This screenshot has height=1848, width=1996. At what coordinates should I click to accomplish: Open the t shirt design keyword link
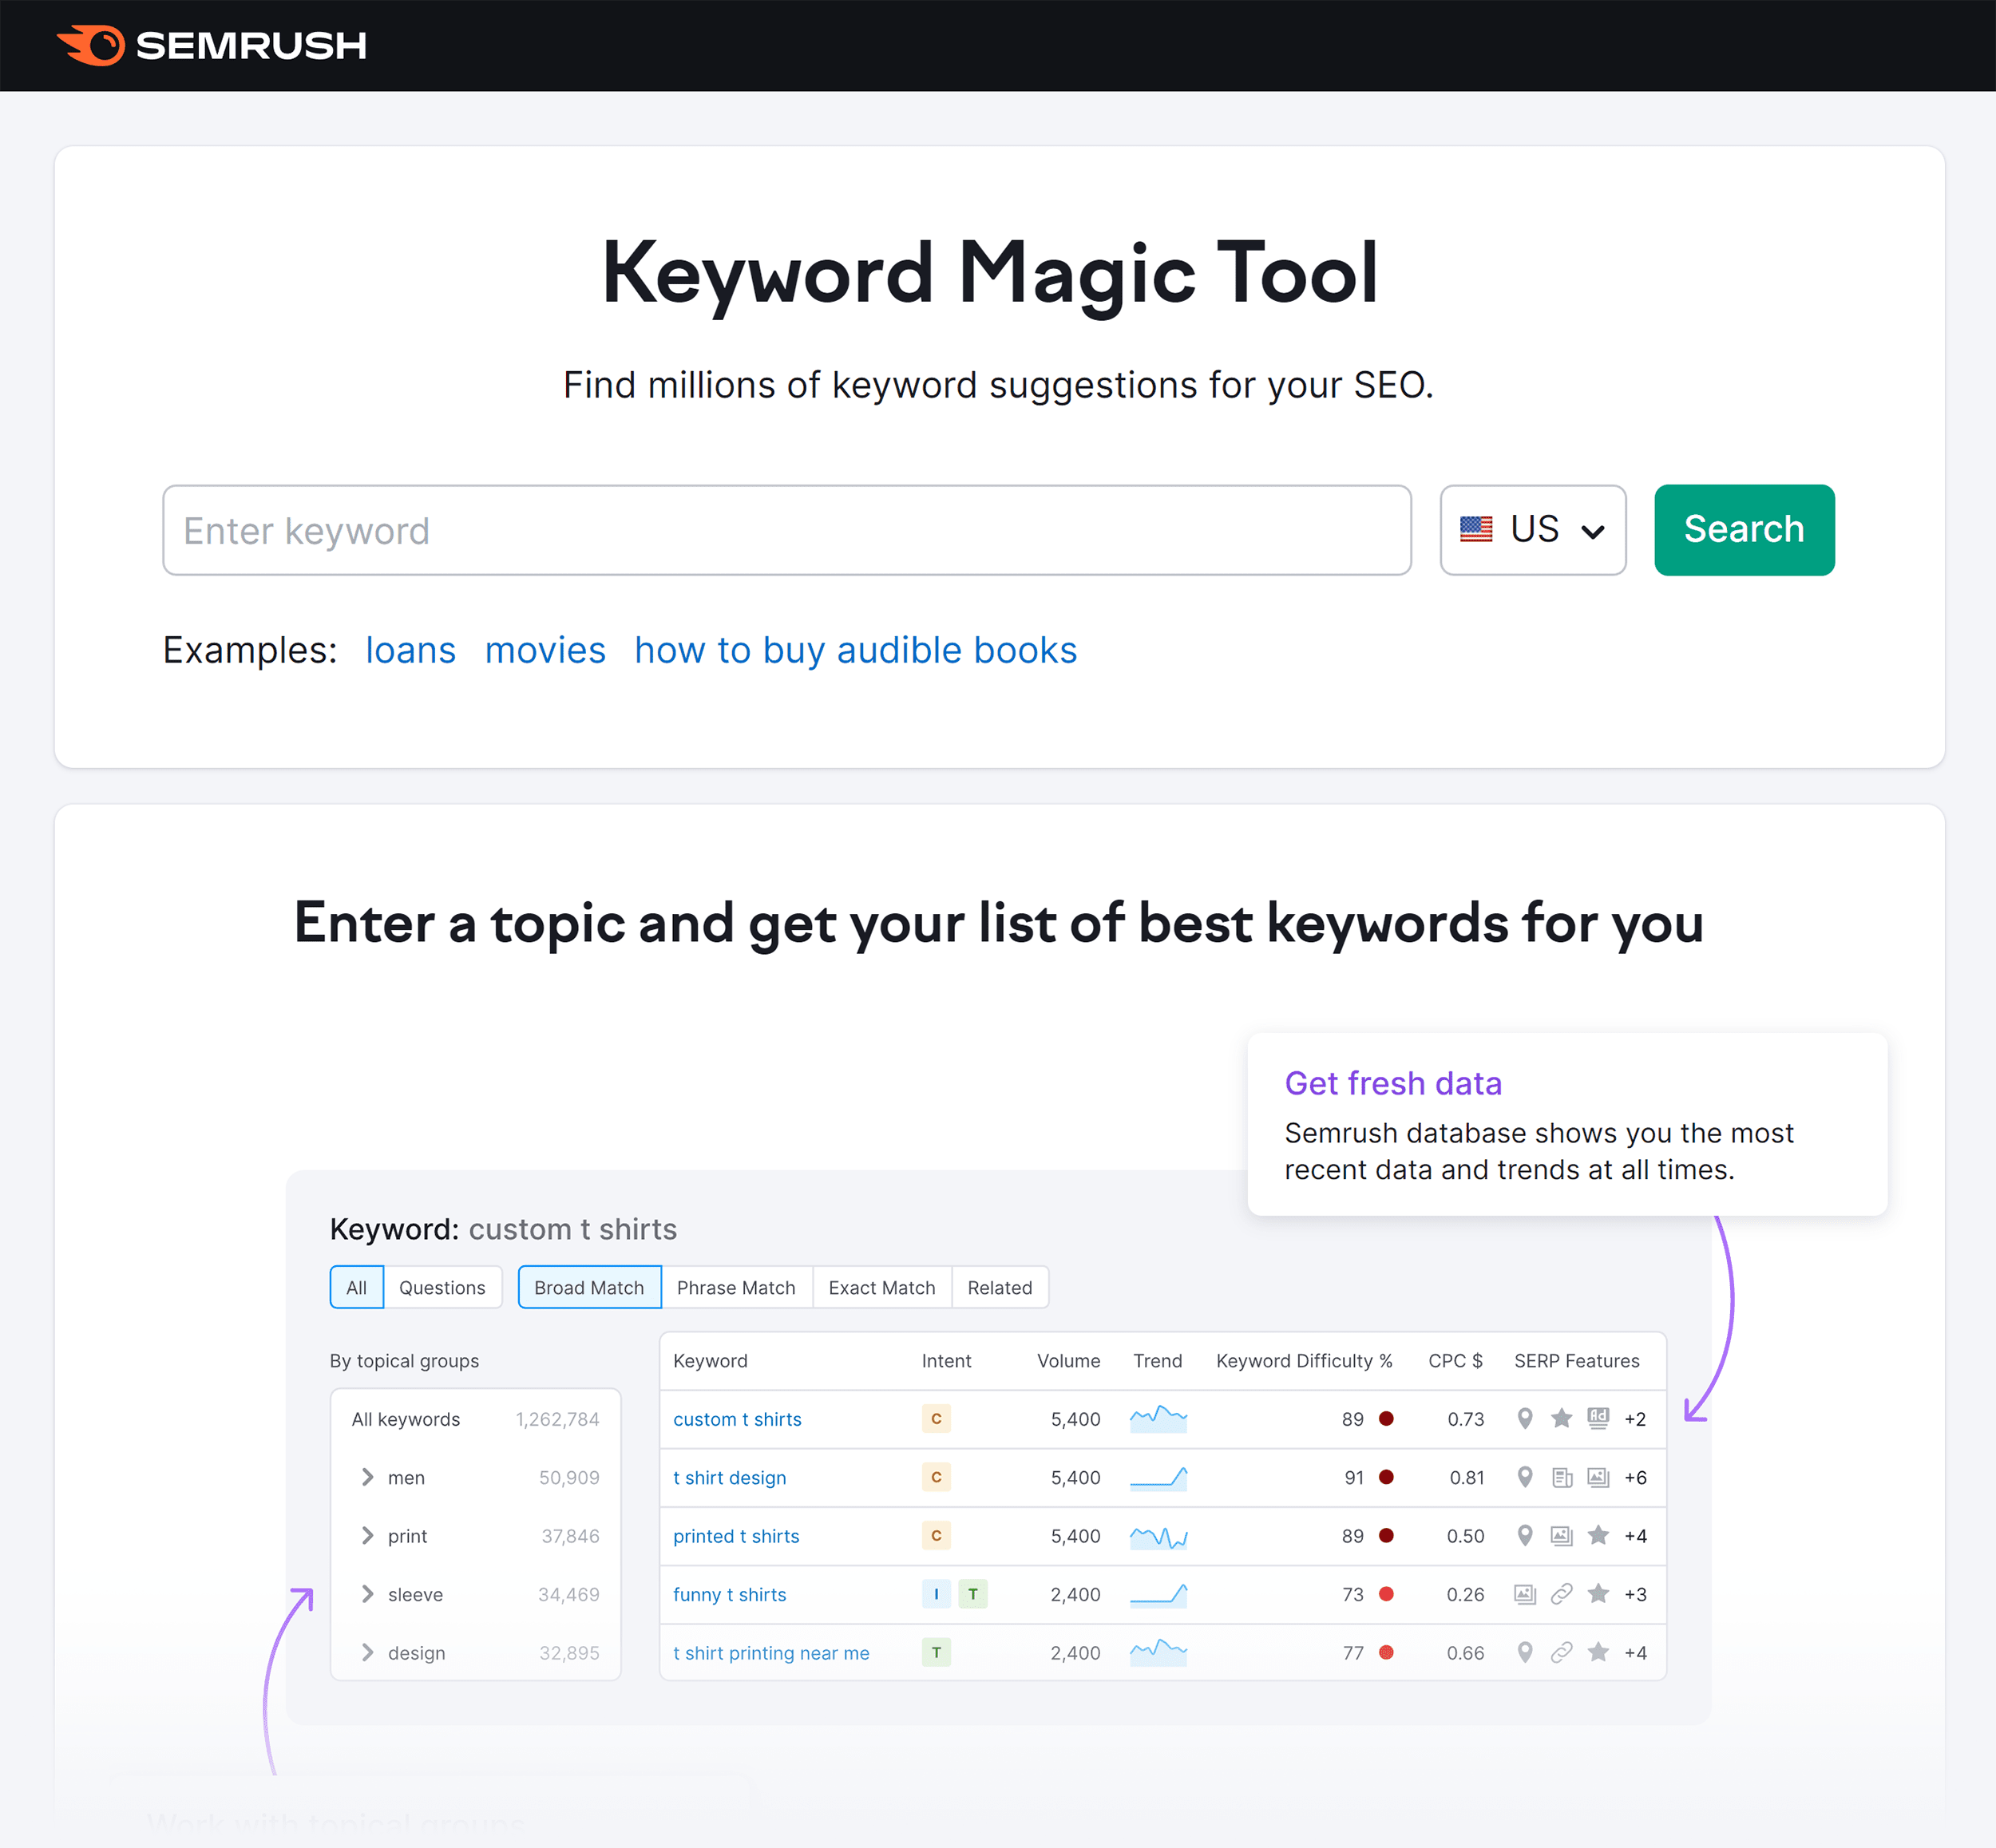click(x=729, y=1477)
